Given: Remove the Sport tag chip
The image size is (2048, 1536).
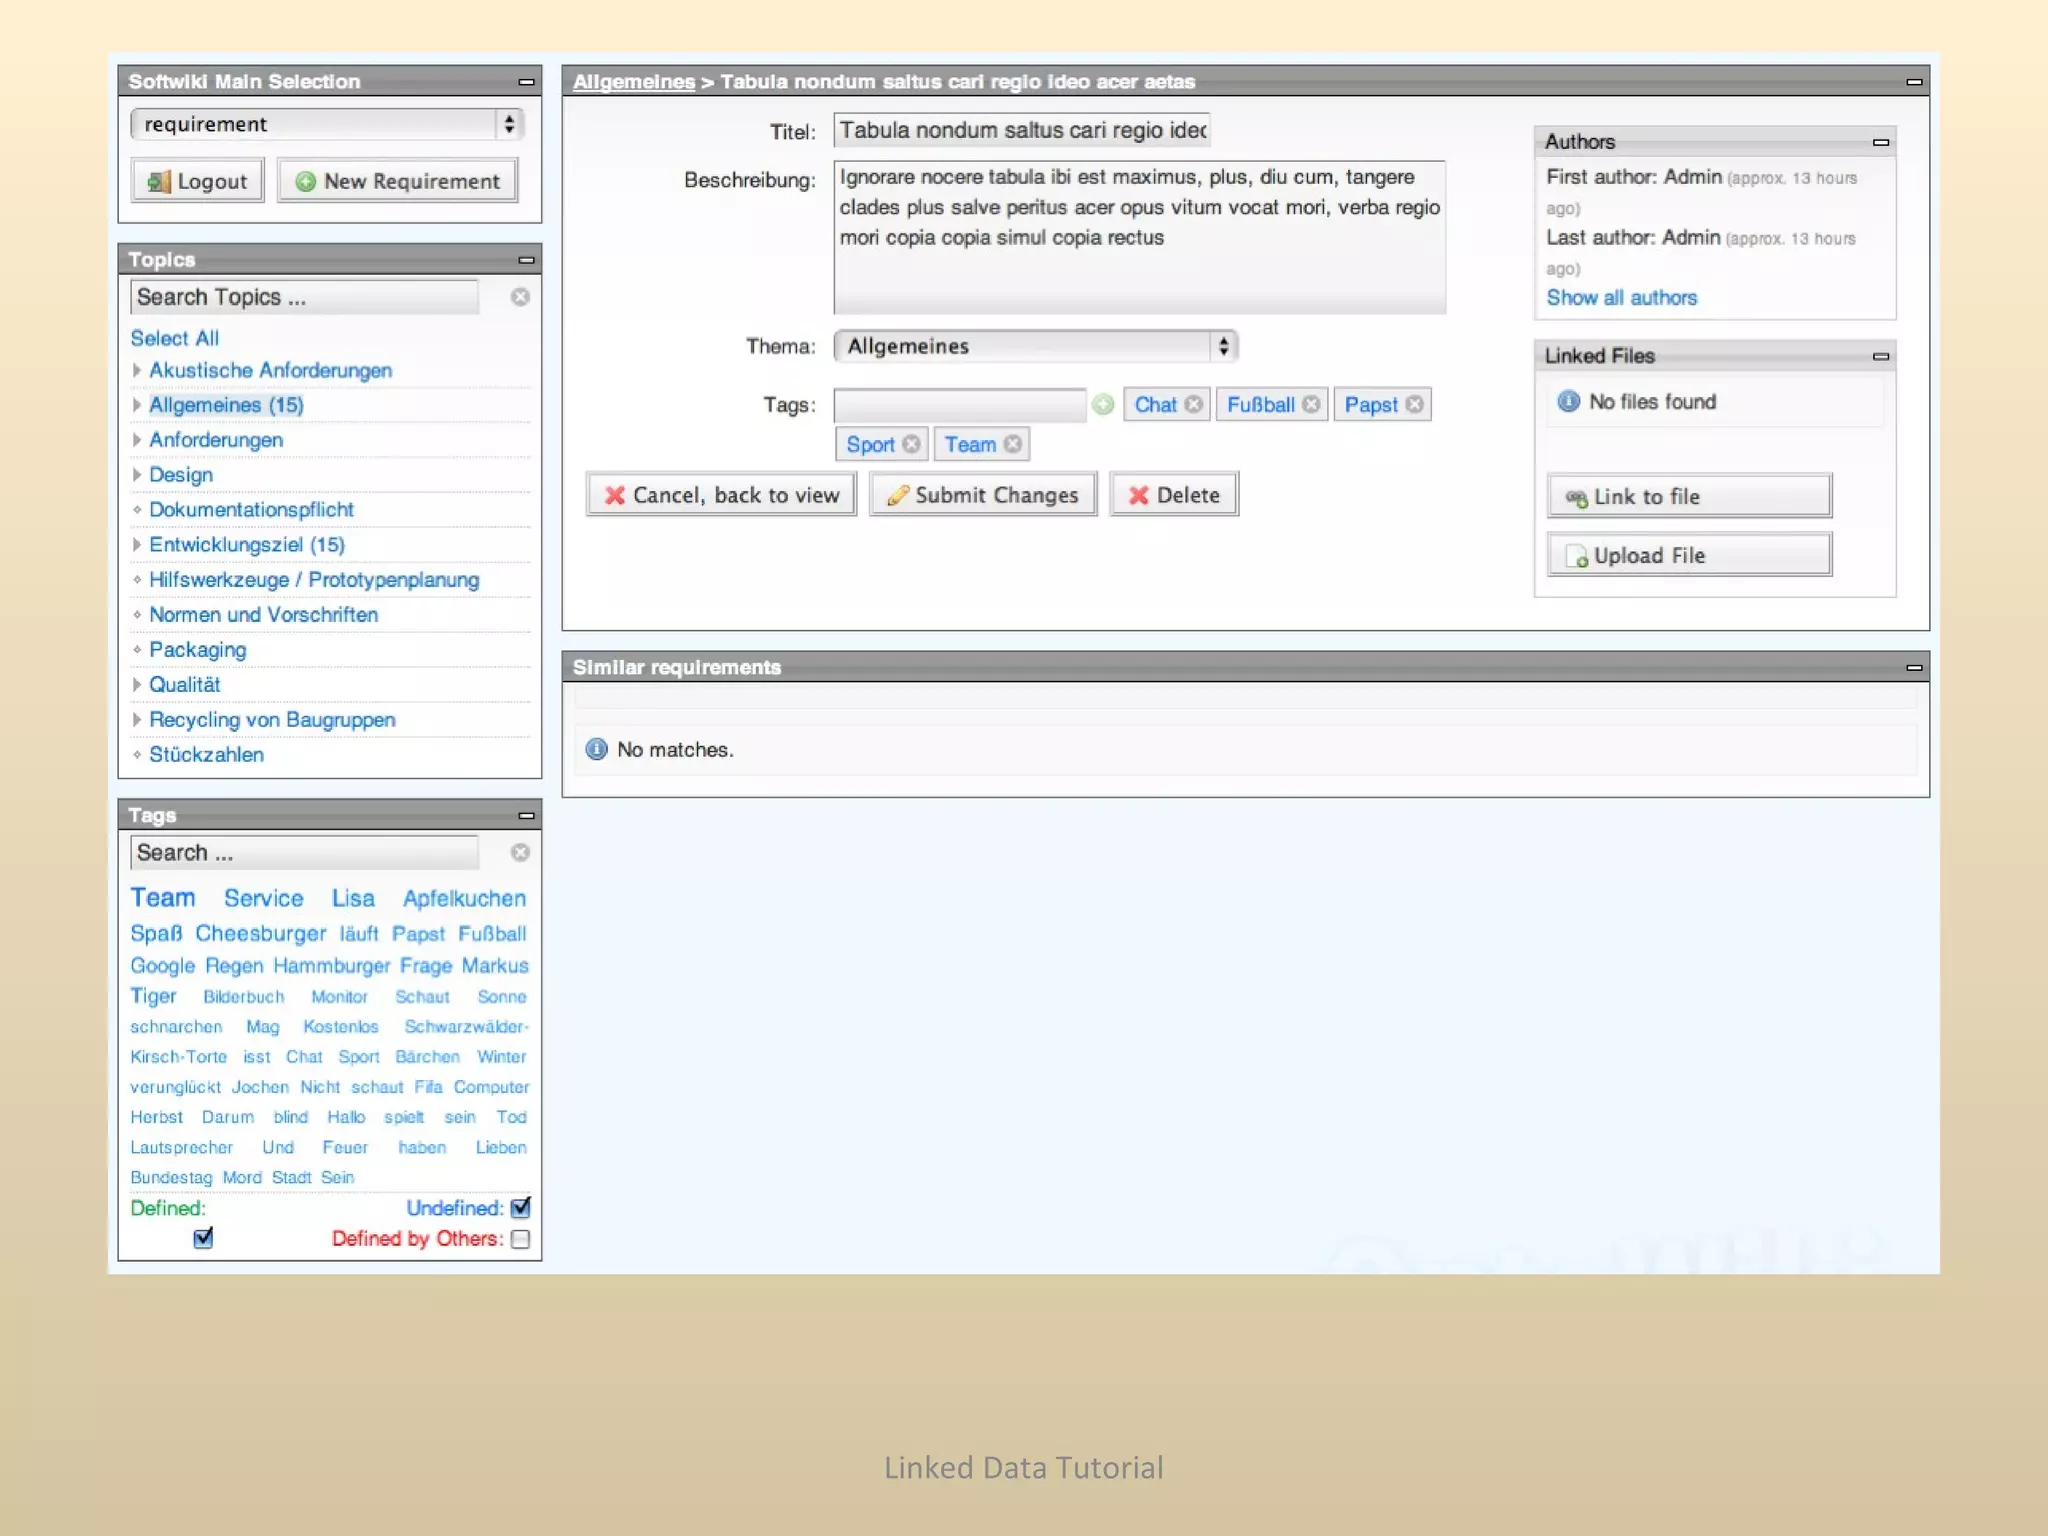Looking at the screenshot, I should pos(911,444).
